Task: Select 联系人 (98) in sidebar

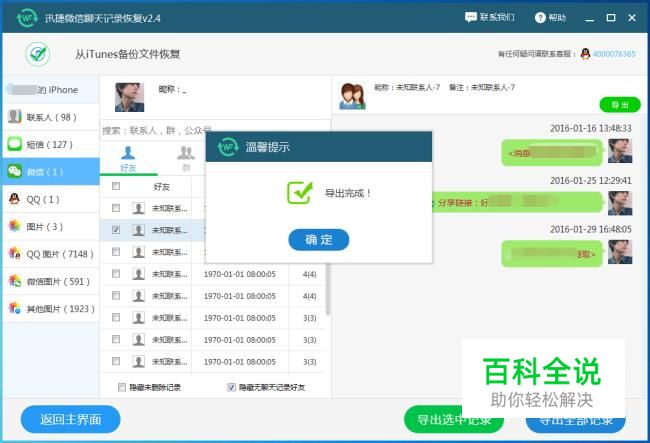Action: [x=51, y=117]
